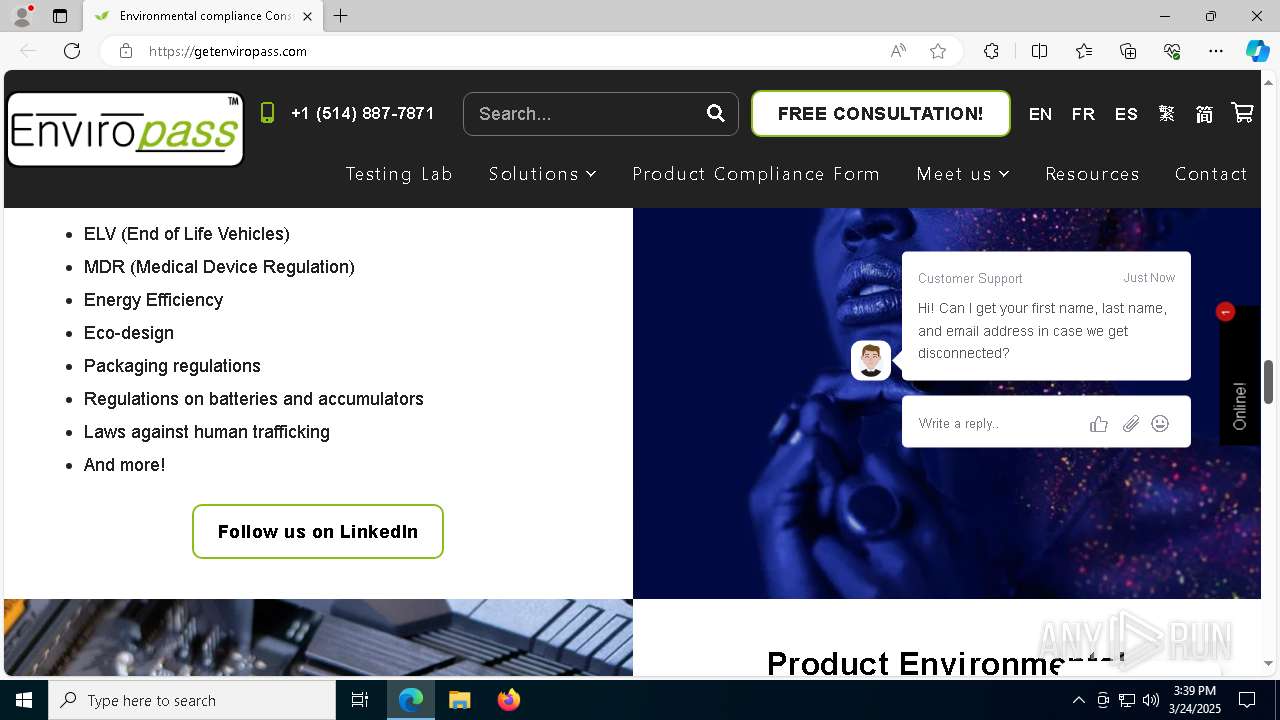Launch Firefox from taskbar
The width and height of the screenshot is (1280, 720).
click(x=508, y=700)
